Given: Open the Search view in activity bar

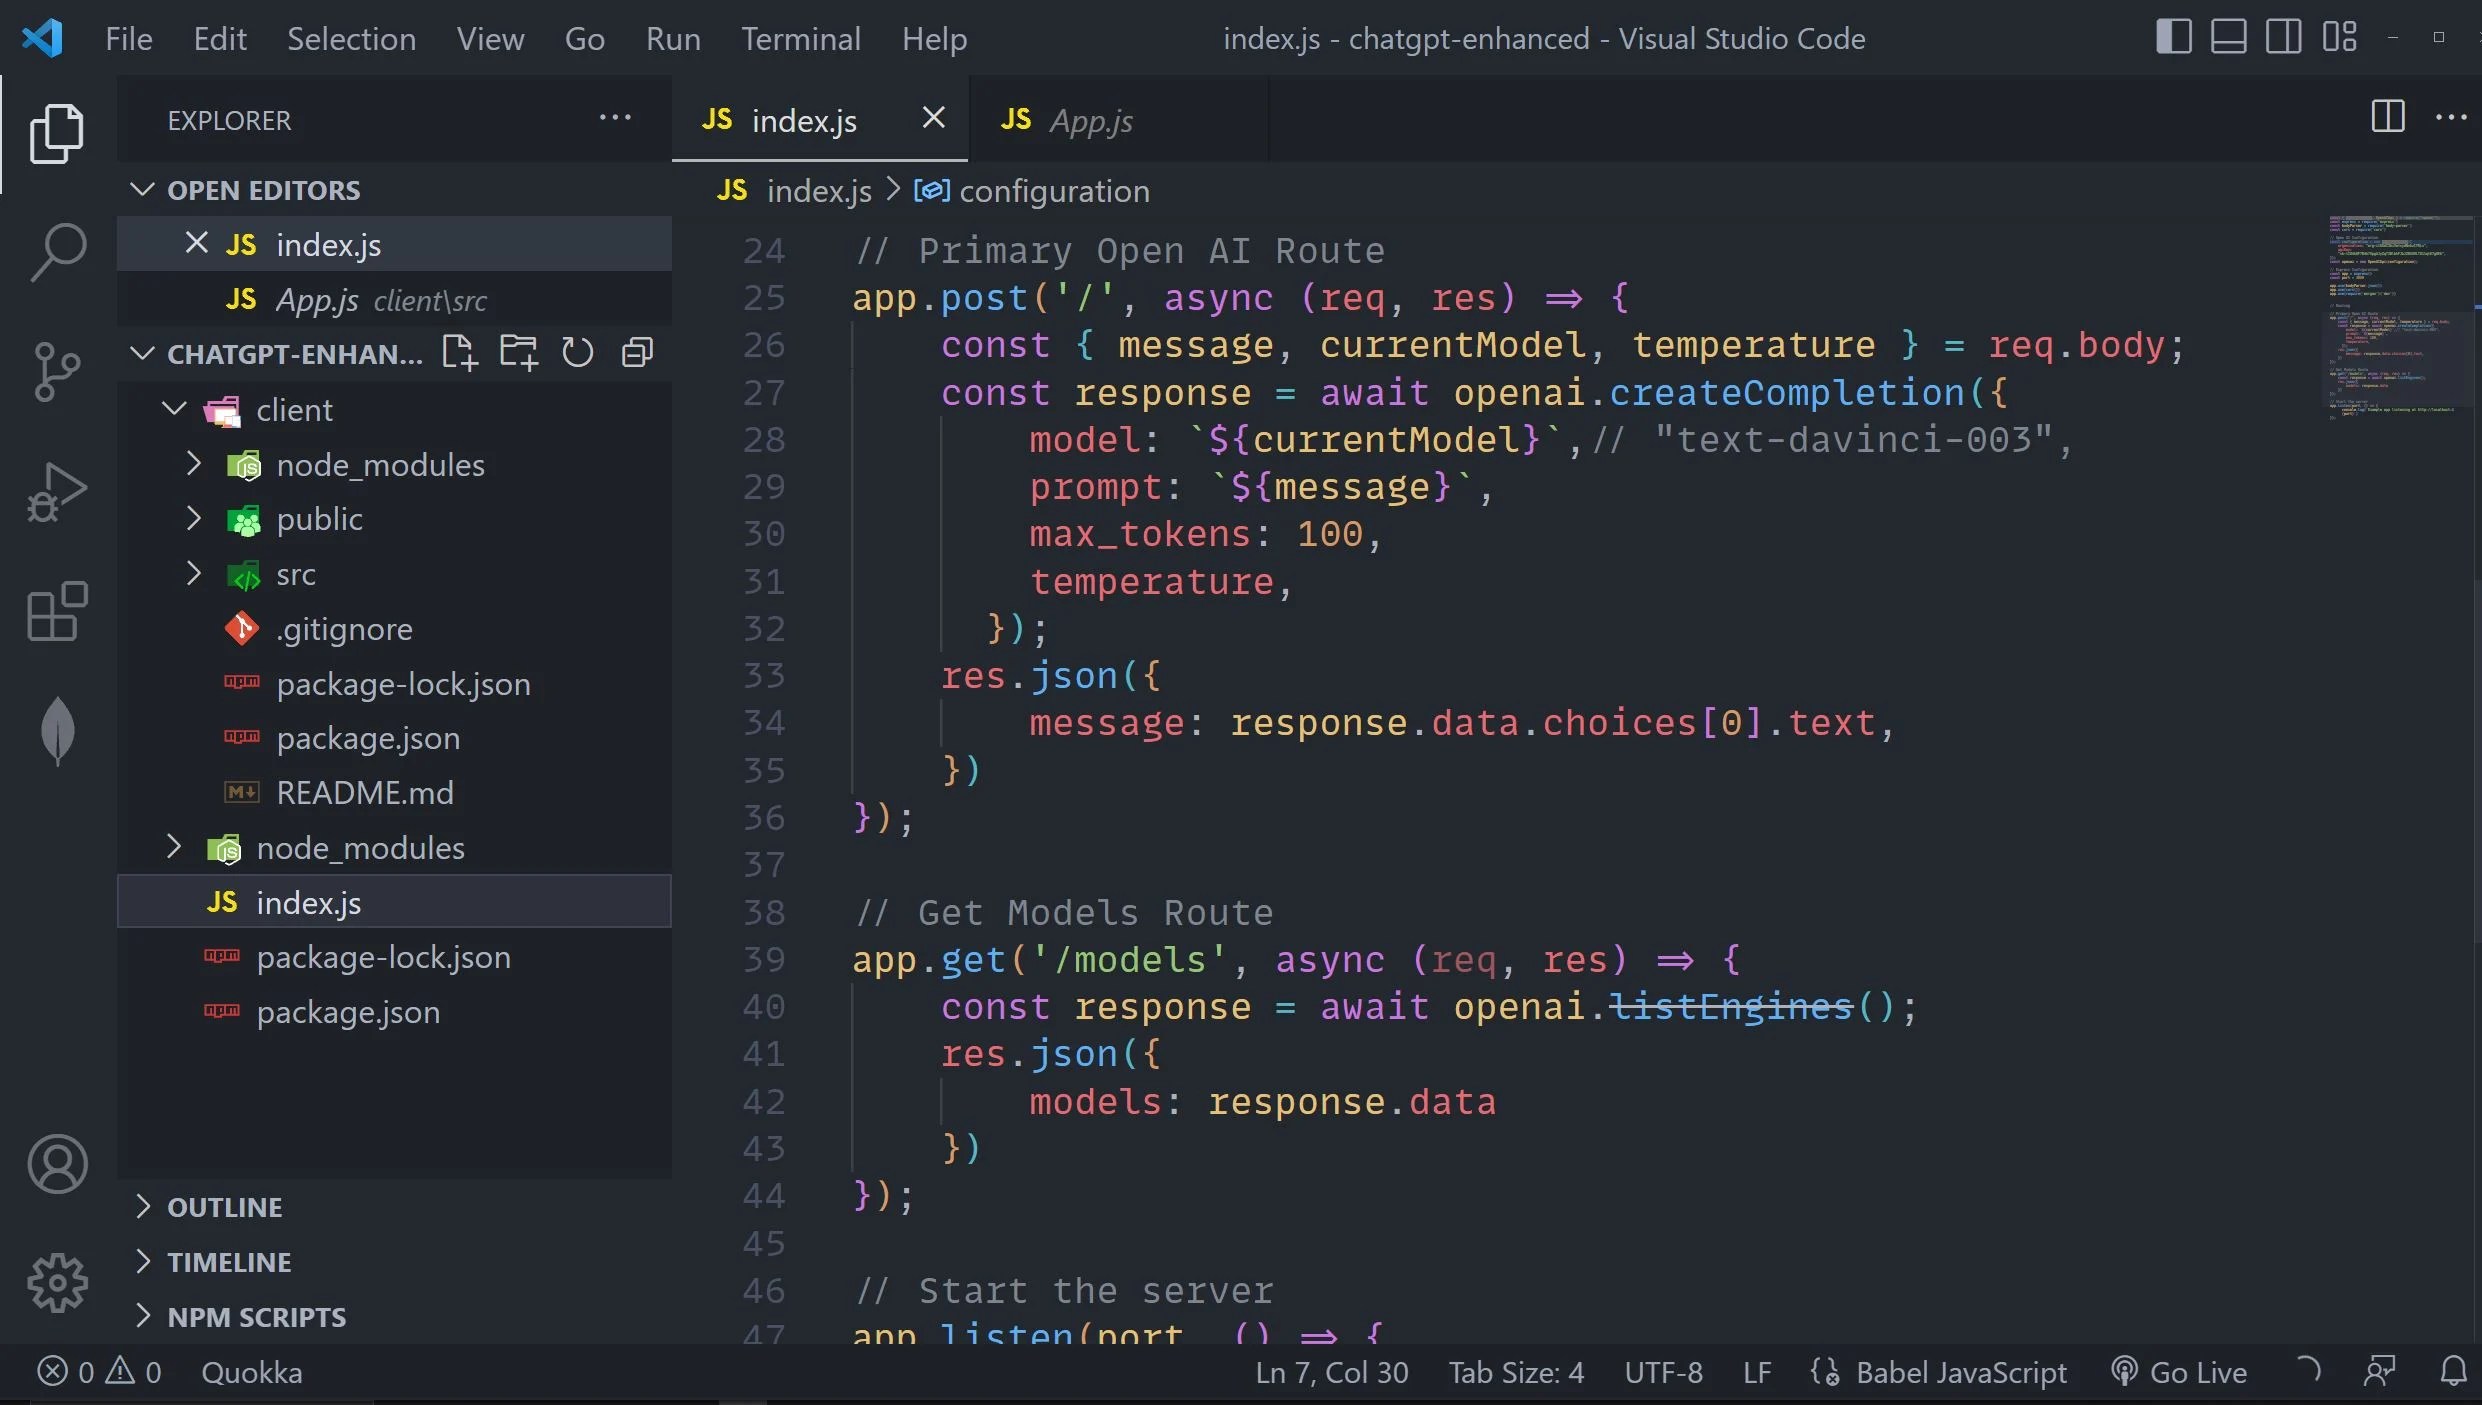Looking at the screenshot, I should pyautogui.click(x=57, y=251).
